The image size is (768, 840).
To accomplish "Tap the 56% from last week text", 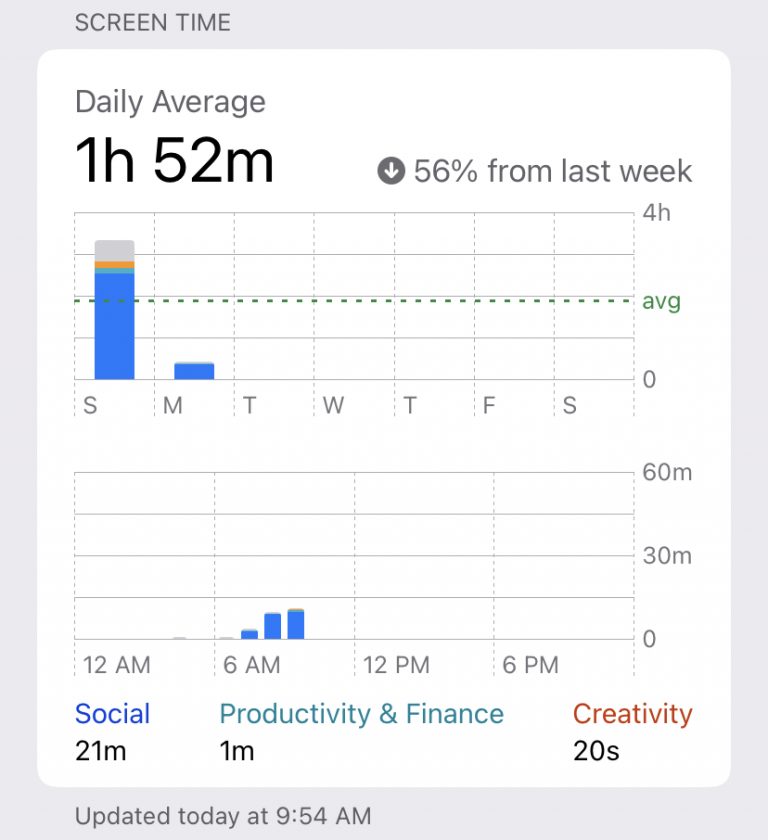I will [552, 171].
